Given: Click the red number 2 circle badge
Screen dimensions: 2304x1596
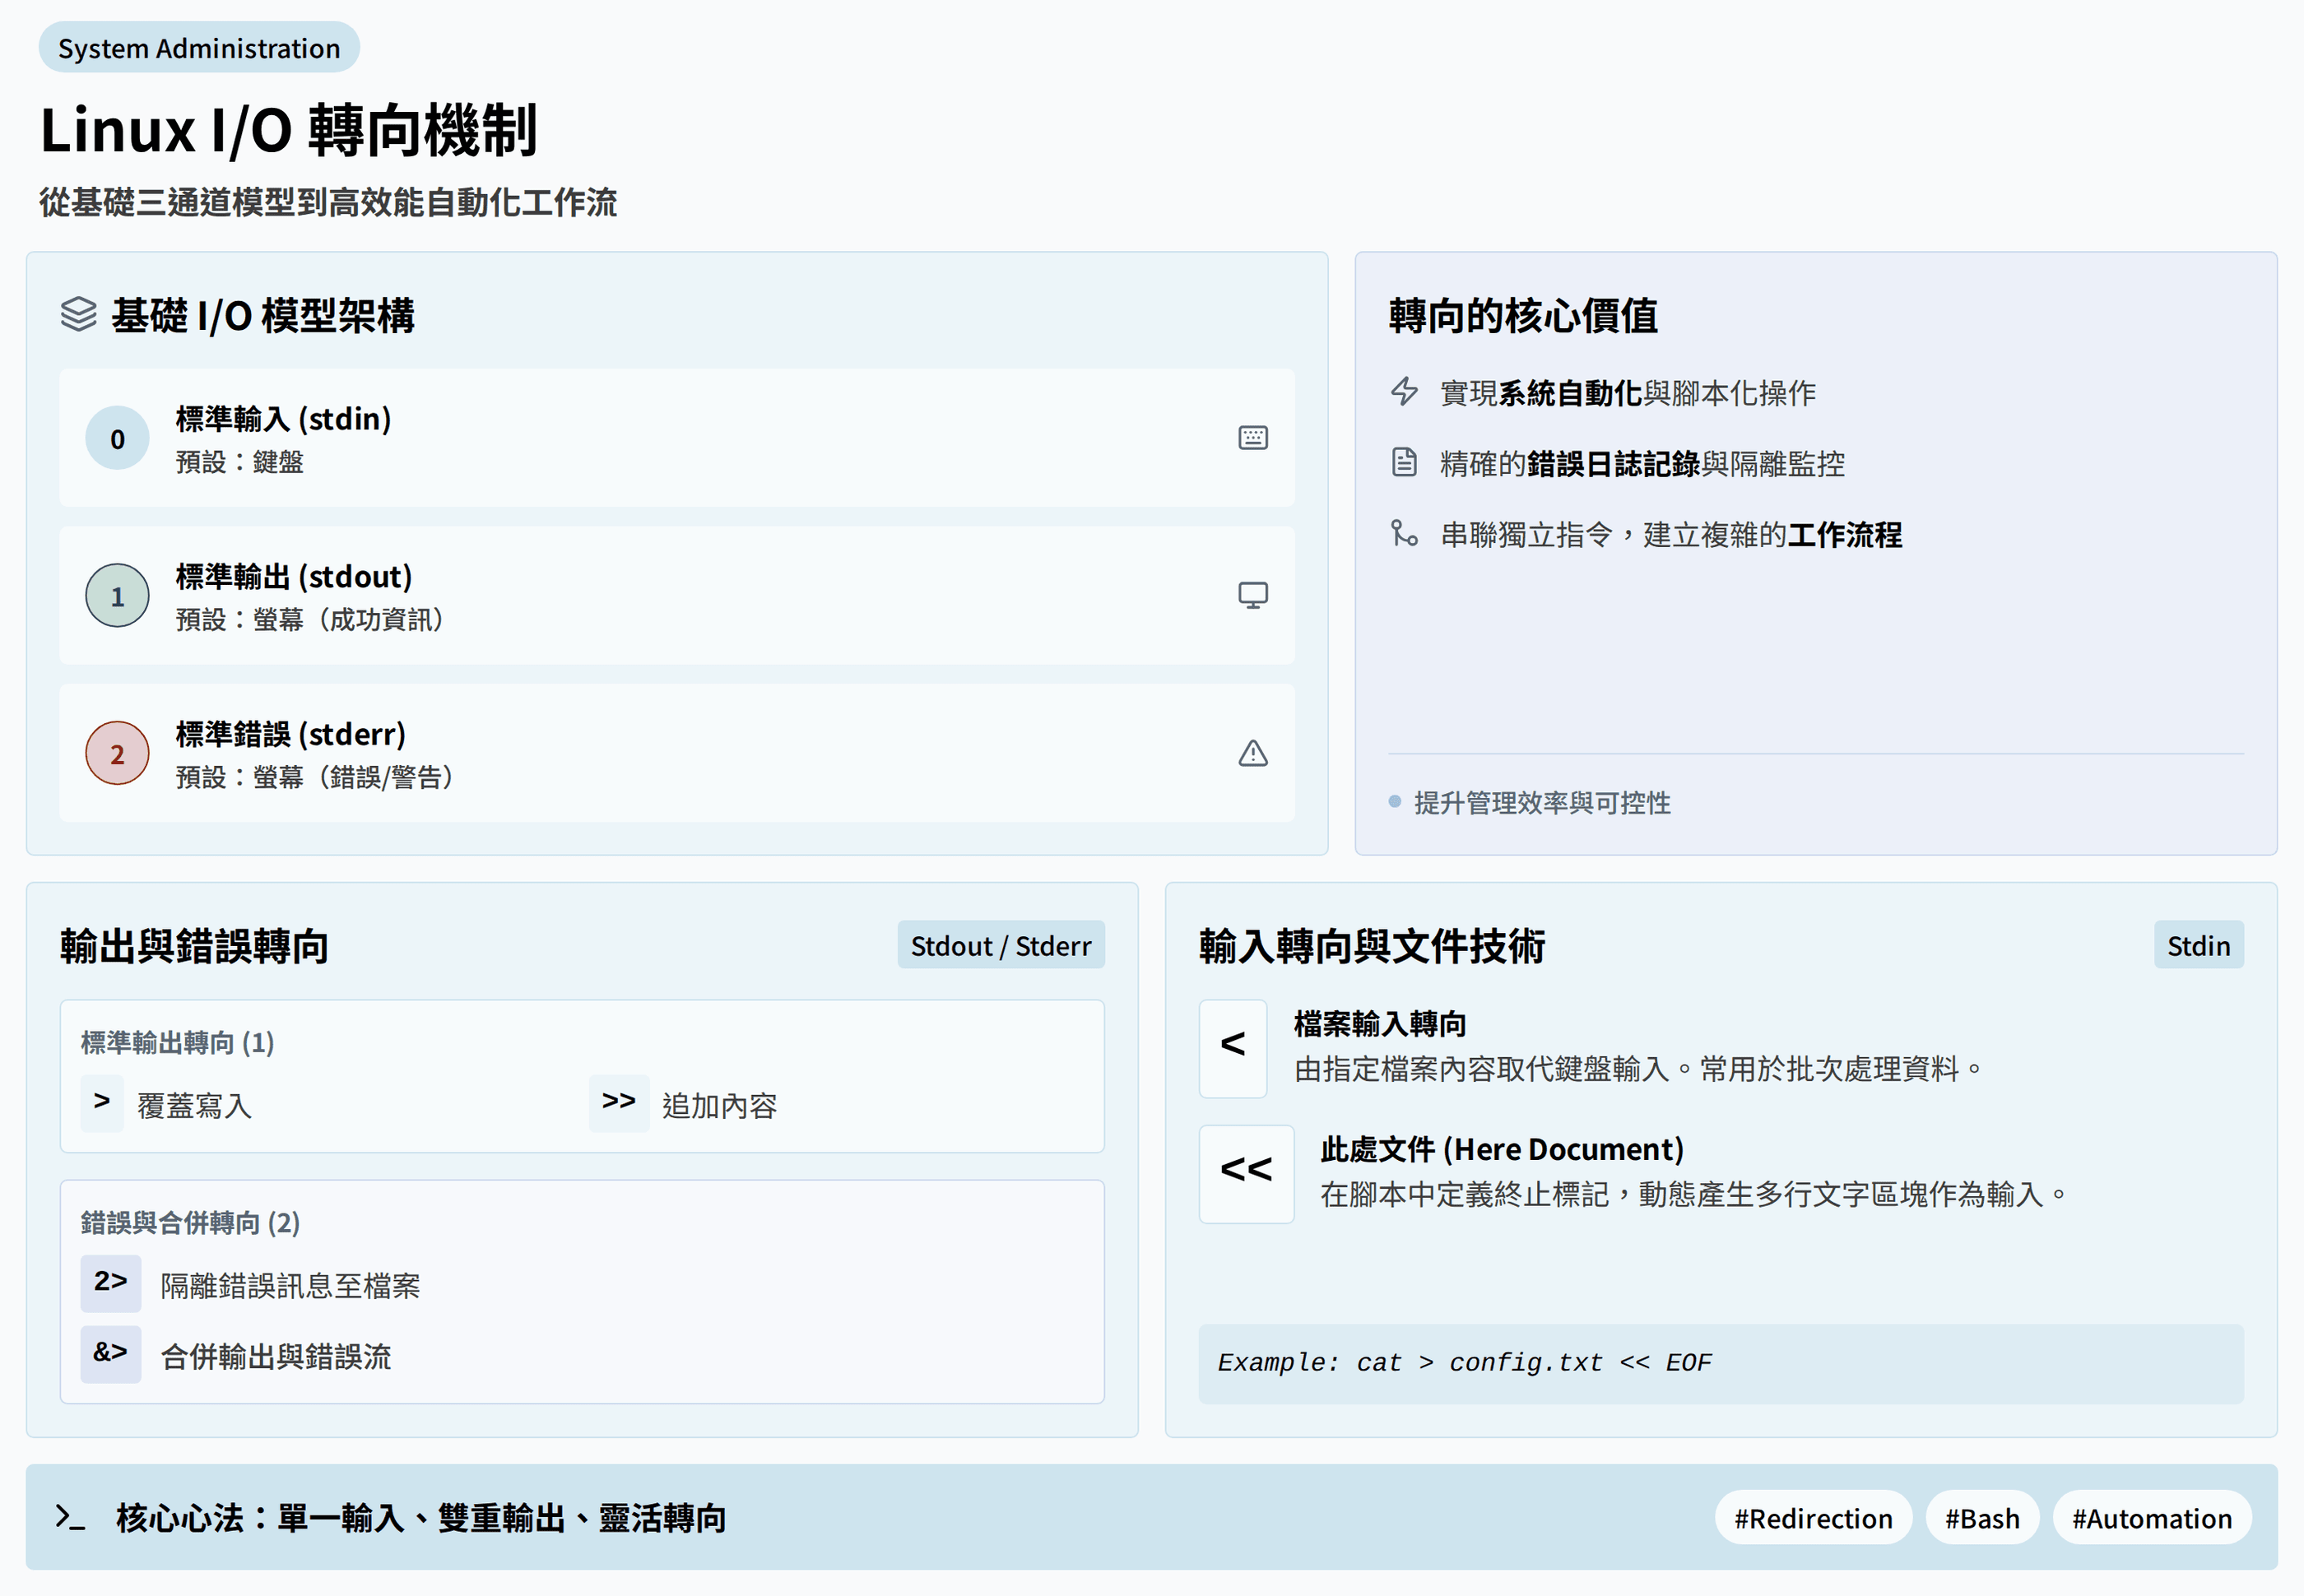Looking at the screenshot, I should (x=117, y=753).
